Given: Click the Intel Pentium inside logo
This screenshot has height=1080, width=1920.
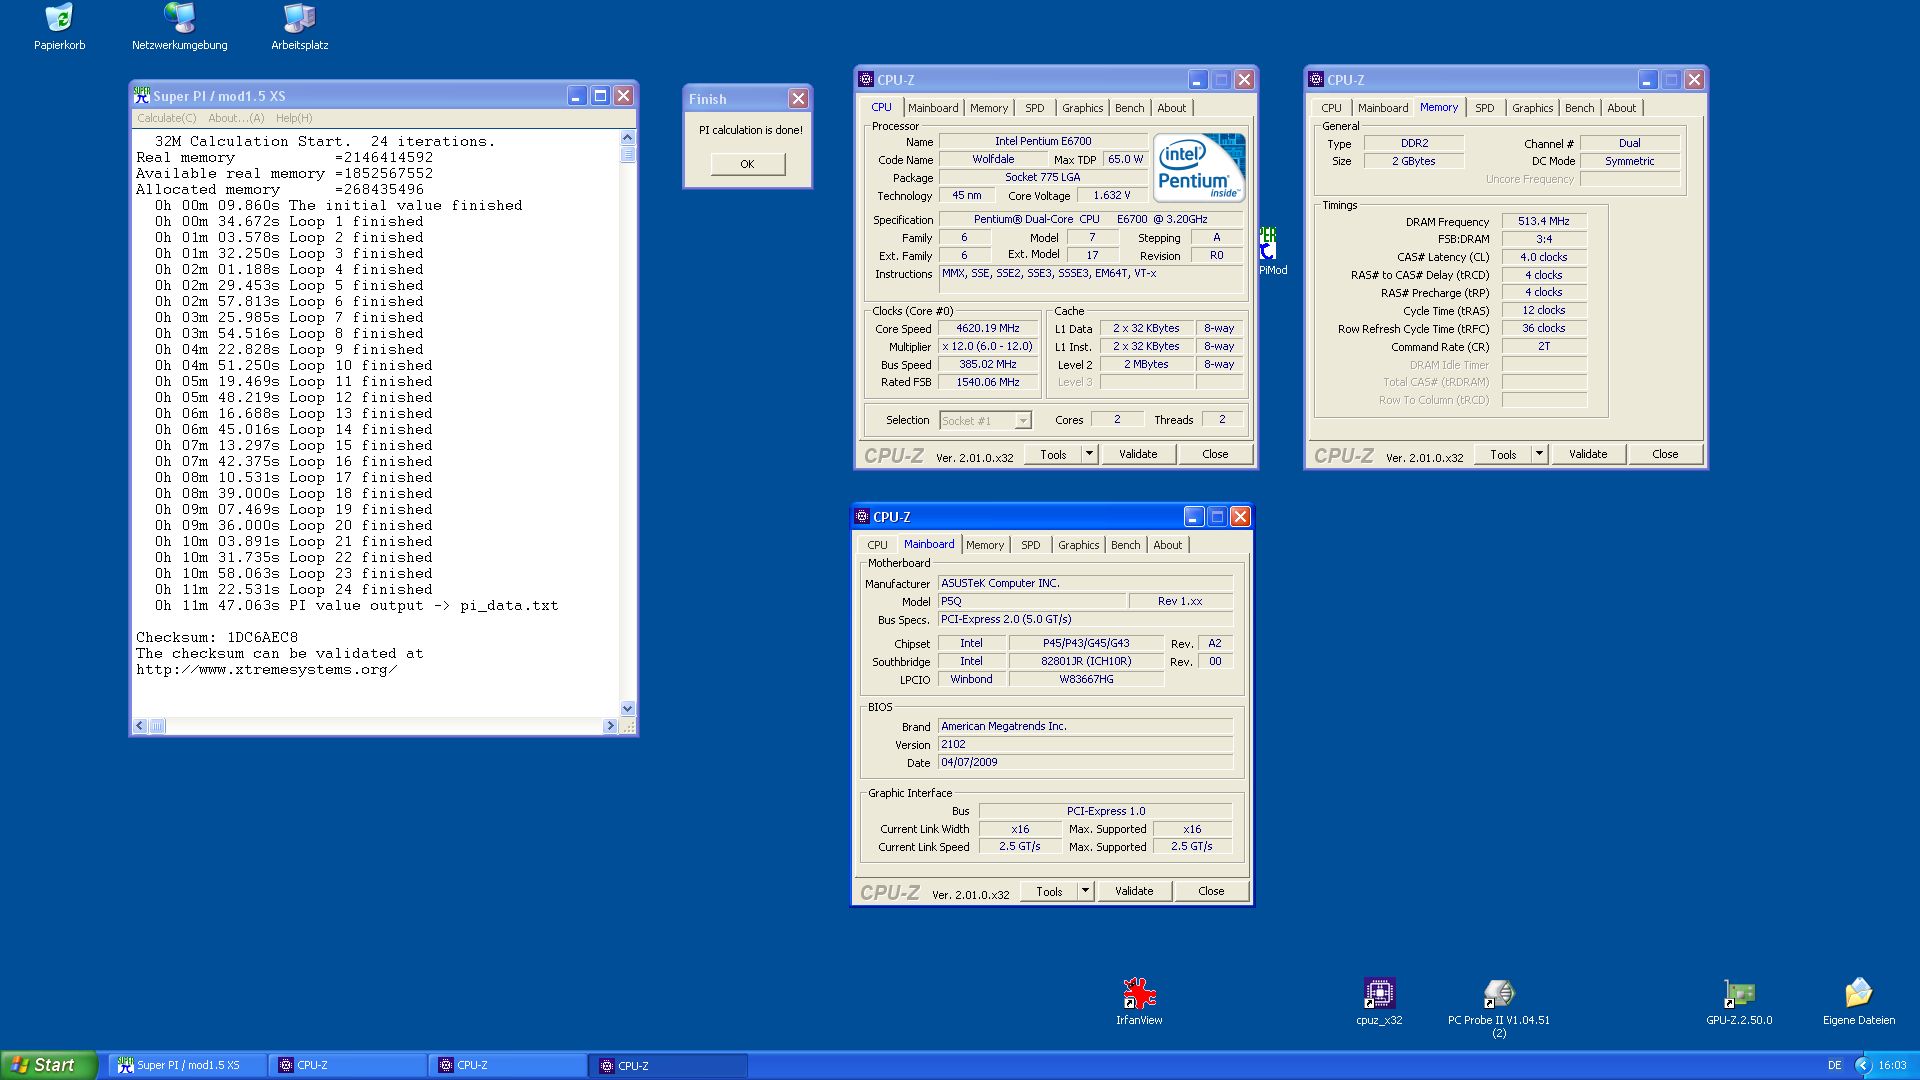Looking at the screenshot, I should (1199, 168).
